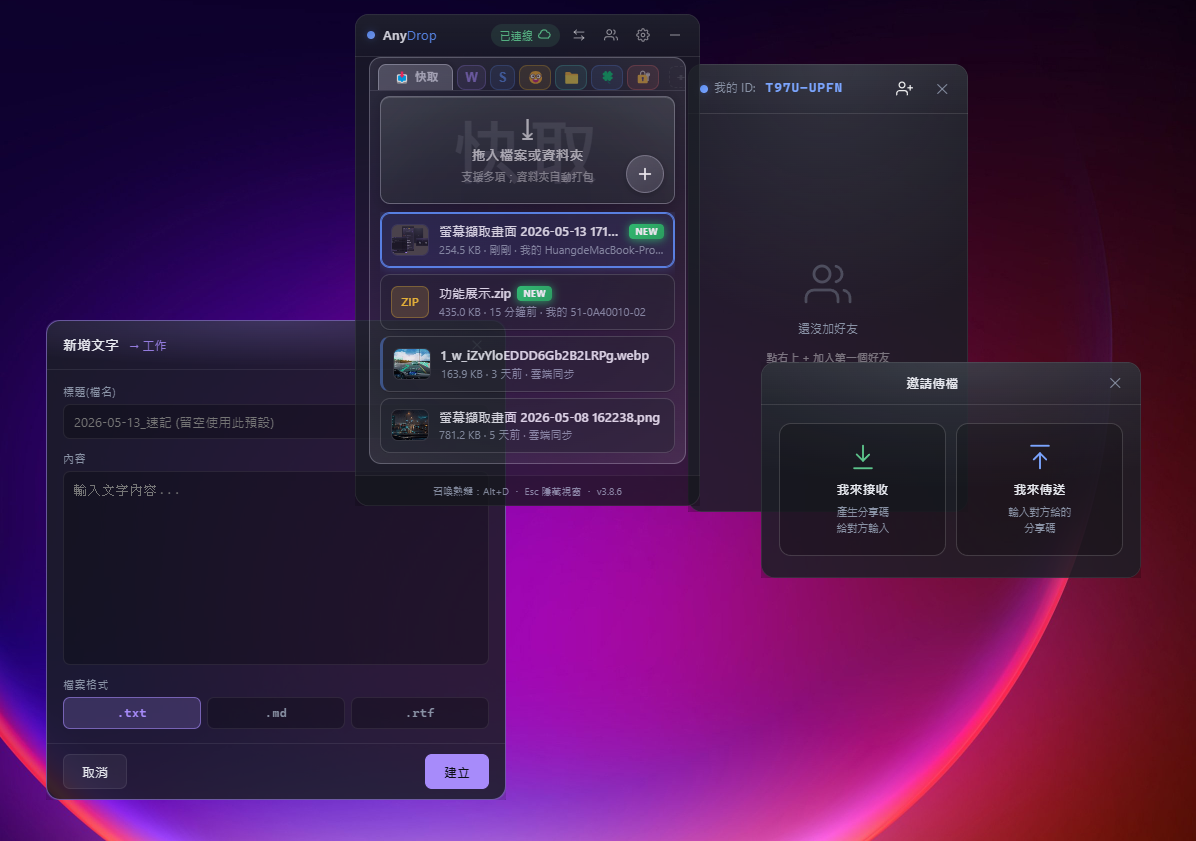Screen dimensions: 1196x841
Task: Click the thumbnail of the .webp file
Action: pyautogui.click(x=412, y=364)
